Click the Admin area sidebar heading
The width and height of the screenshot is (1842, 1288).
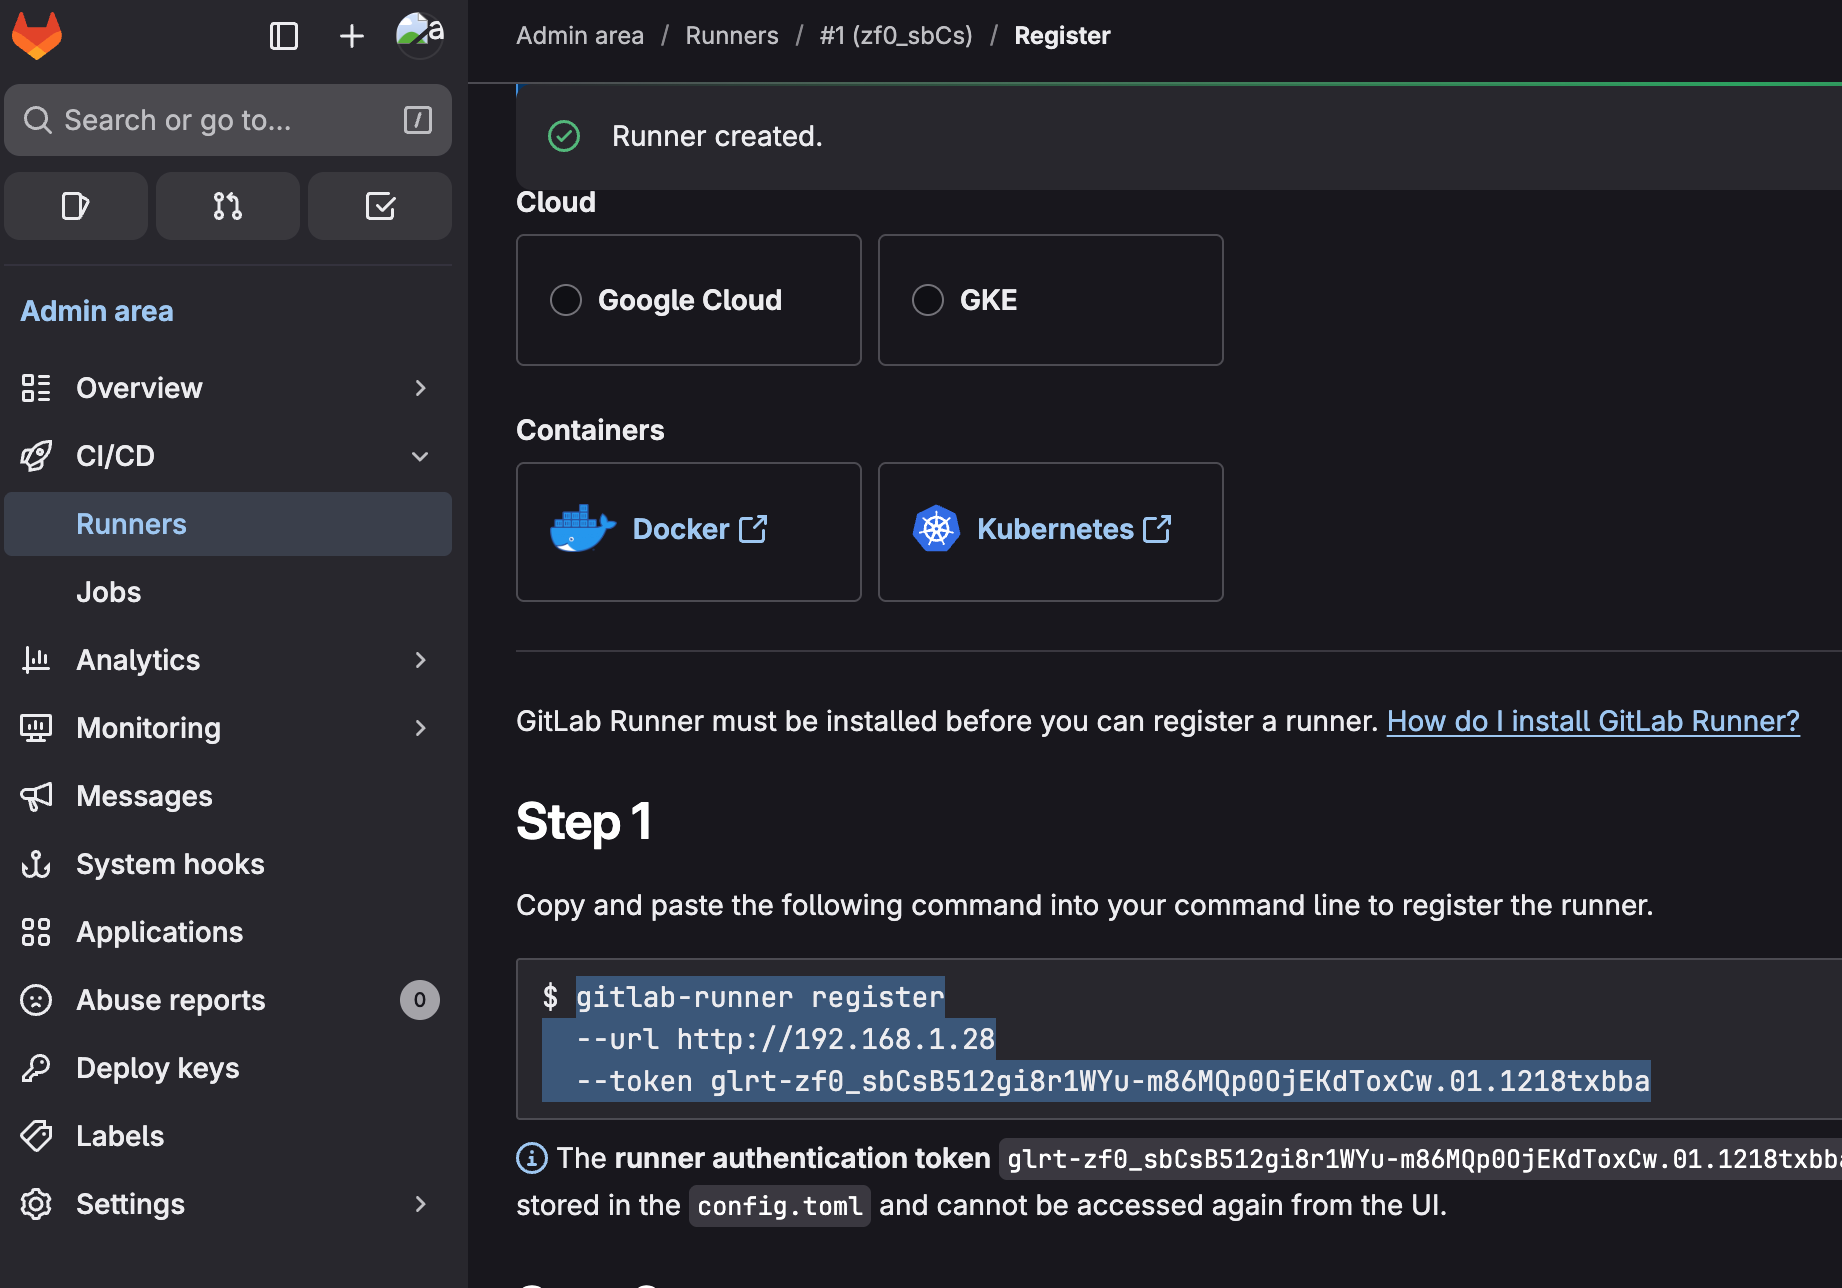(97, 311)
